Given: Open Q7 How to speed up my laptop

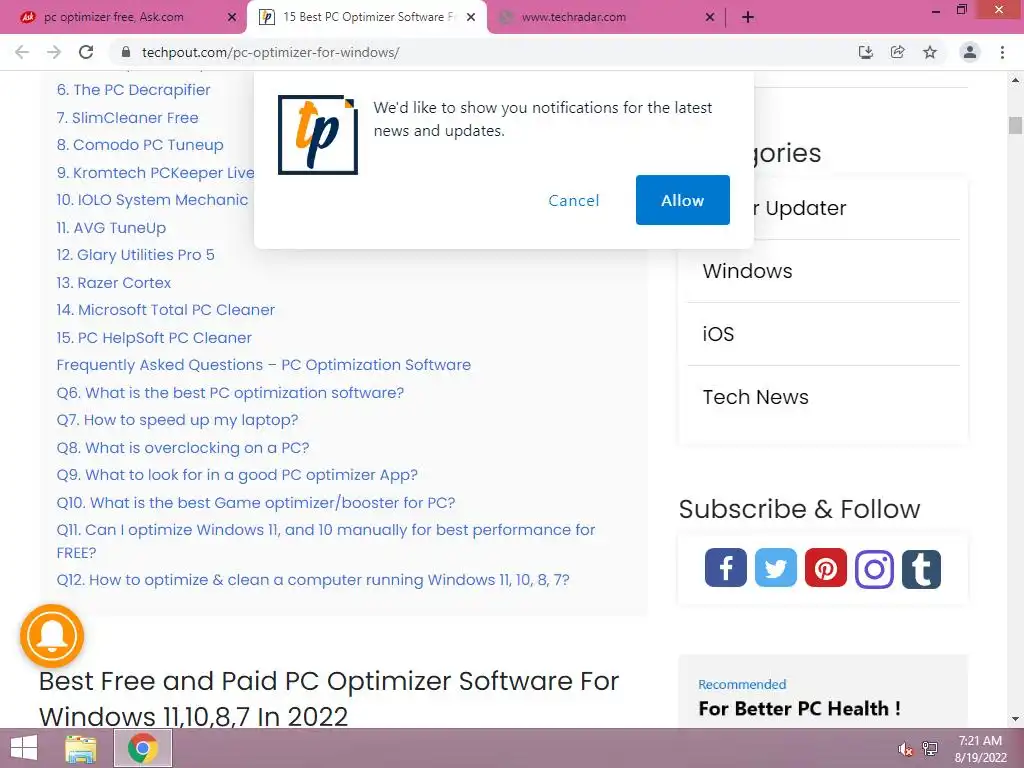Looking at the screenshot, I should [178, 420].
